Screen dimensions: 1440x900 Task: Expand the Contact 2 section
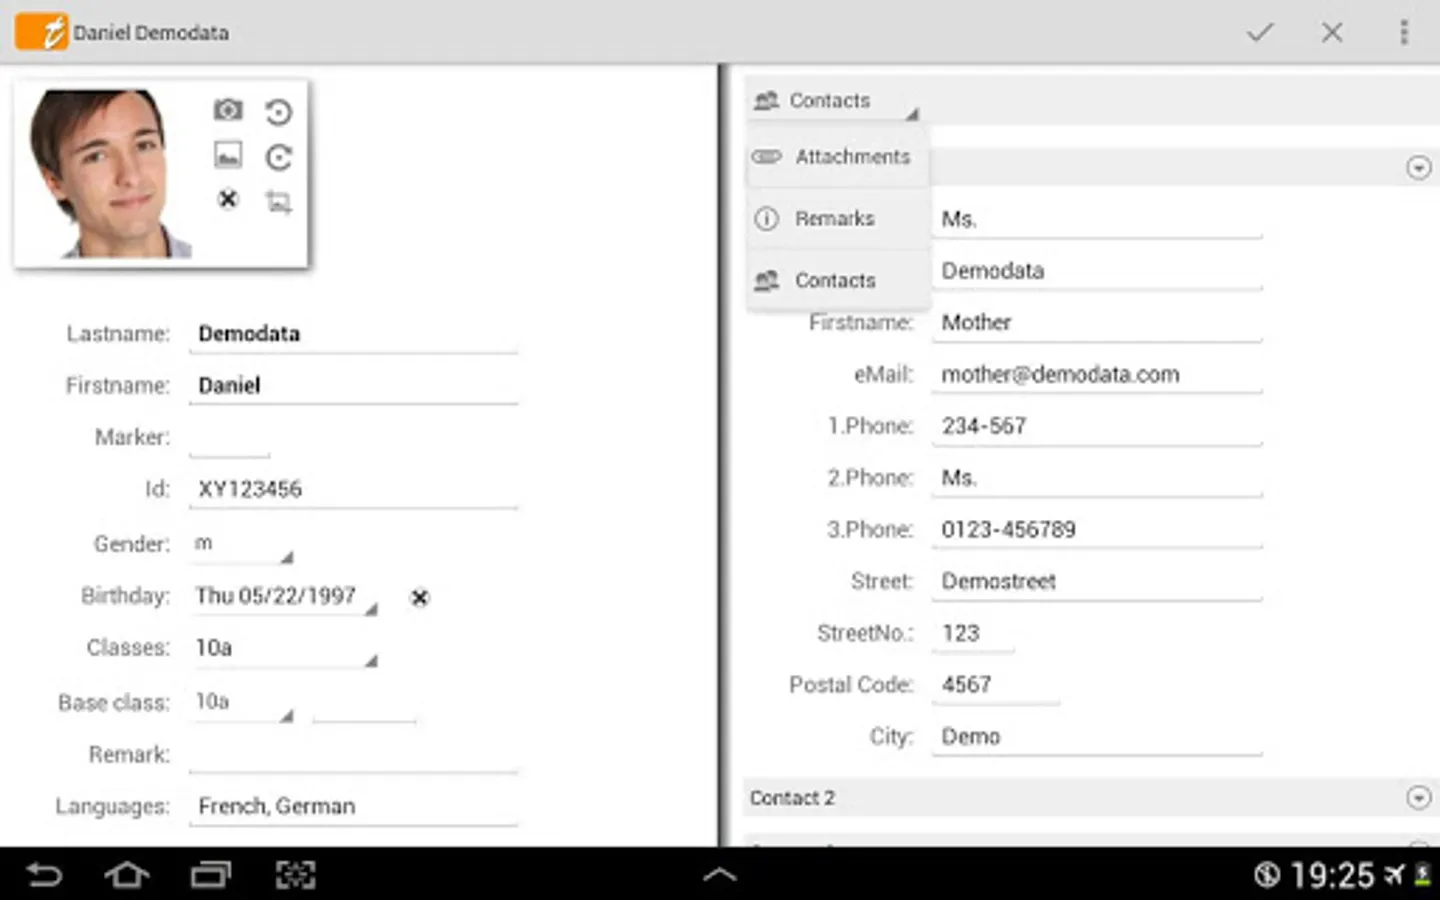(1418, 797)
